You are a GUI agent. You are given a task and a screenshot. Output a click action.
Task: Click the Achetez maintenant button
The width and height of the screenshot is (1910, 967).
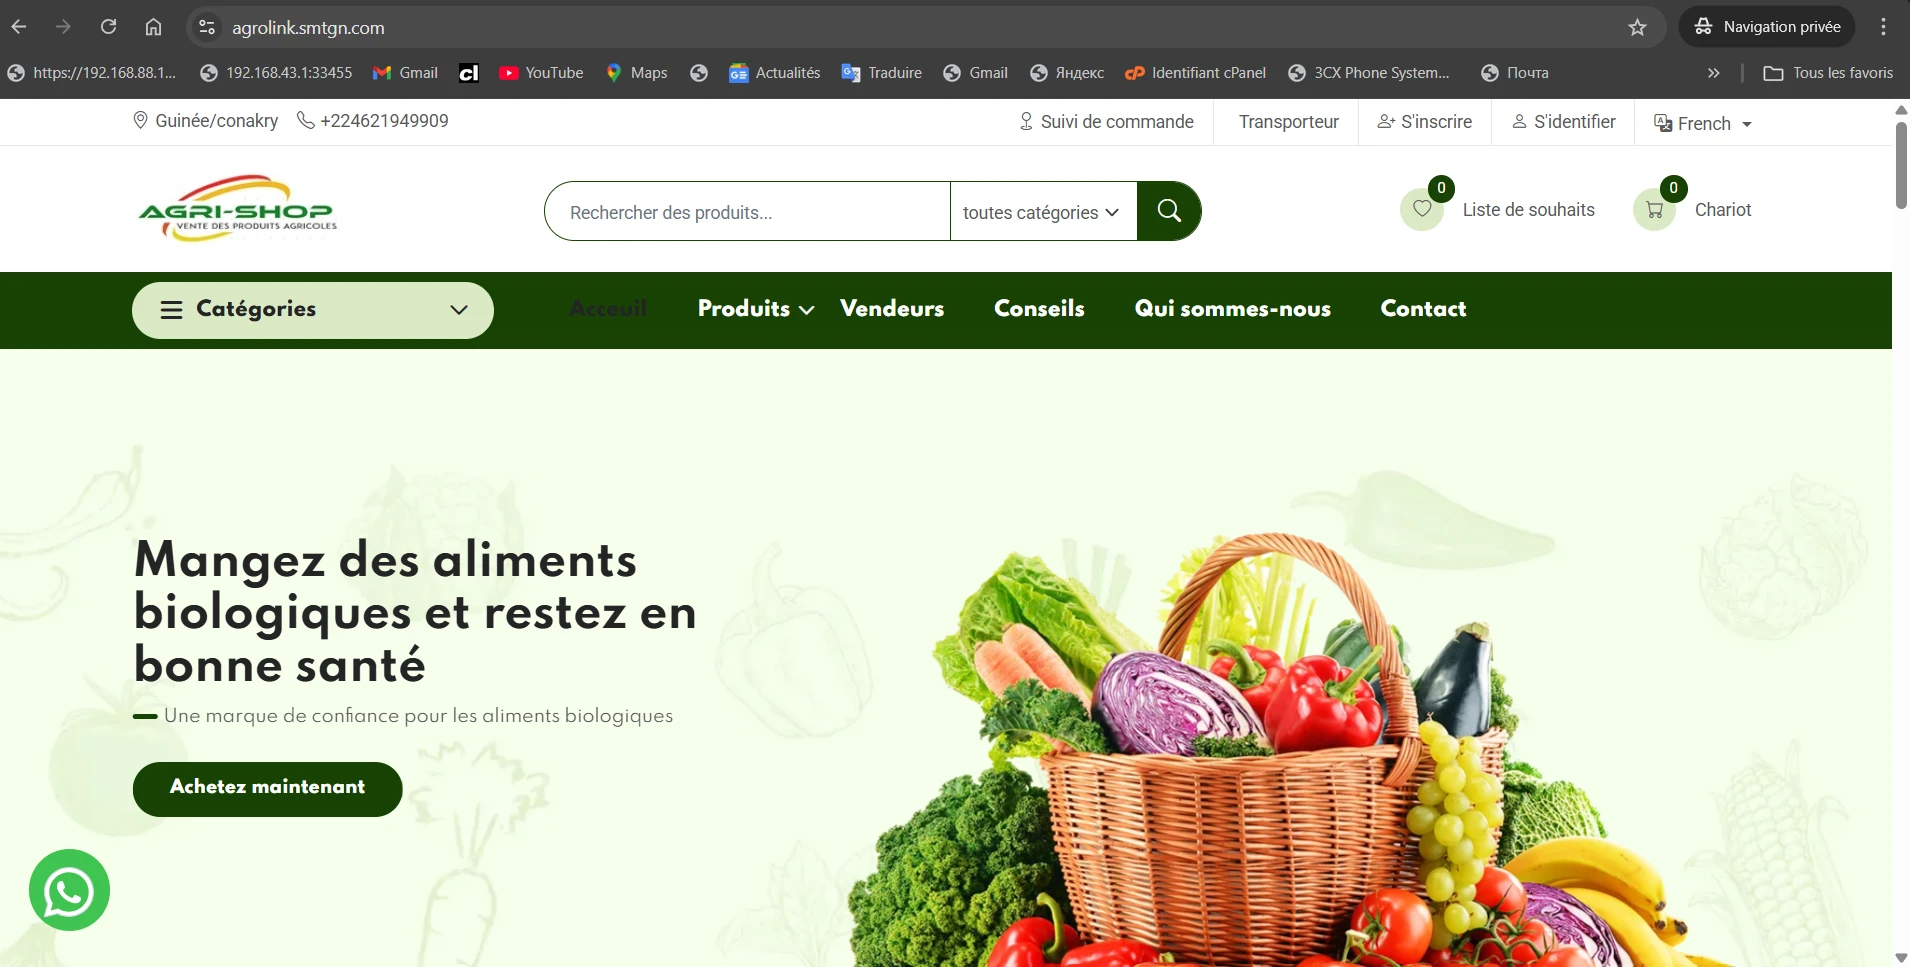point(267,788)
